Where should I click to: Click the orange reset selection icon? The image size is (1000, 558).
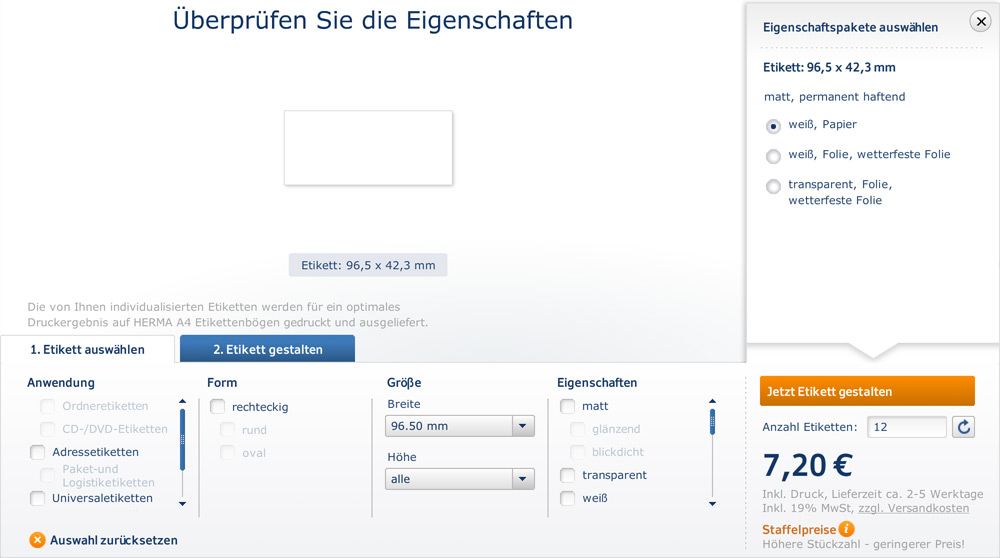[x=37, y=540]
